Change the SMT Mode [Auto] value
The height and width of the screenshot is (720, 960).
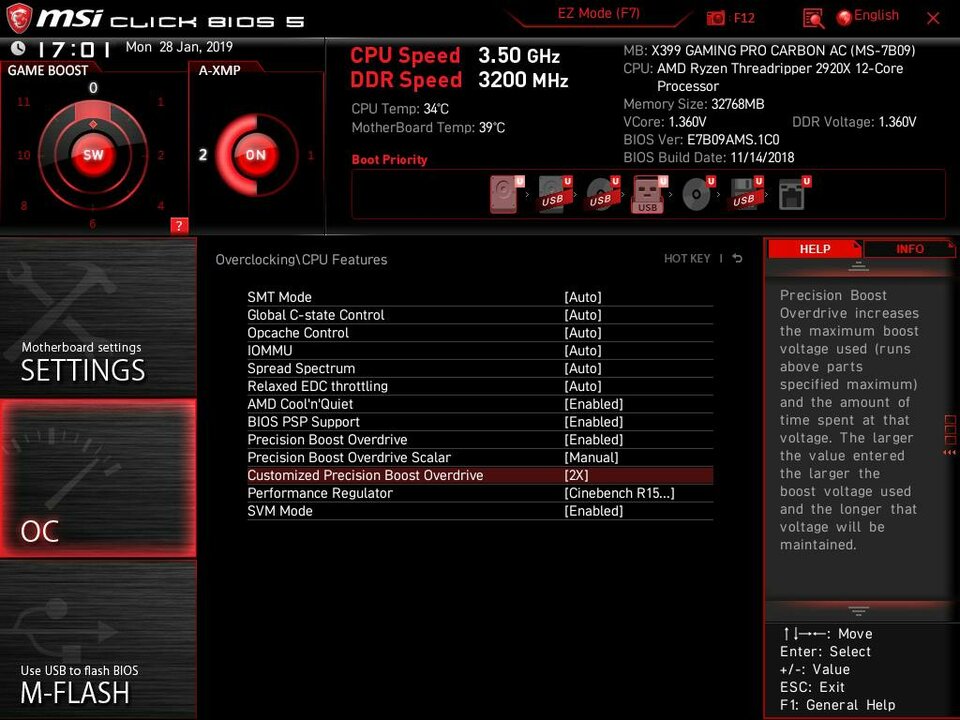point(583,297)
